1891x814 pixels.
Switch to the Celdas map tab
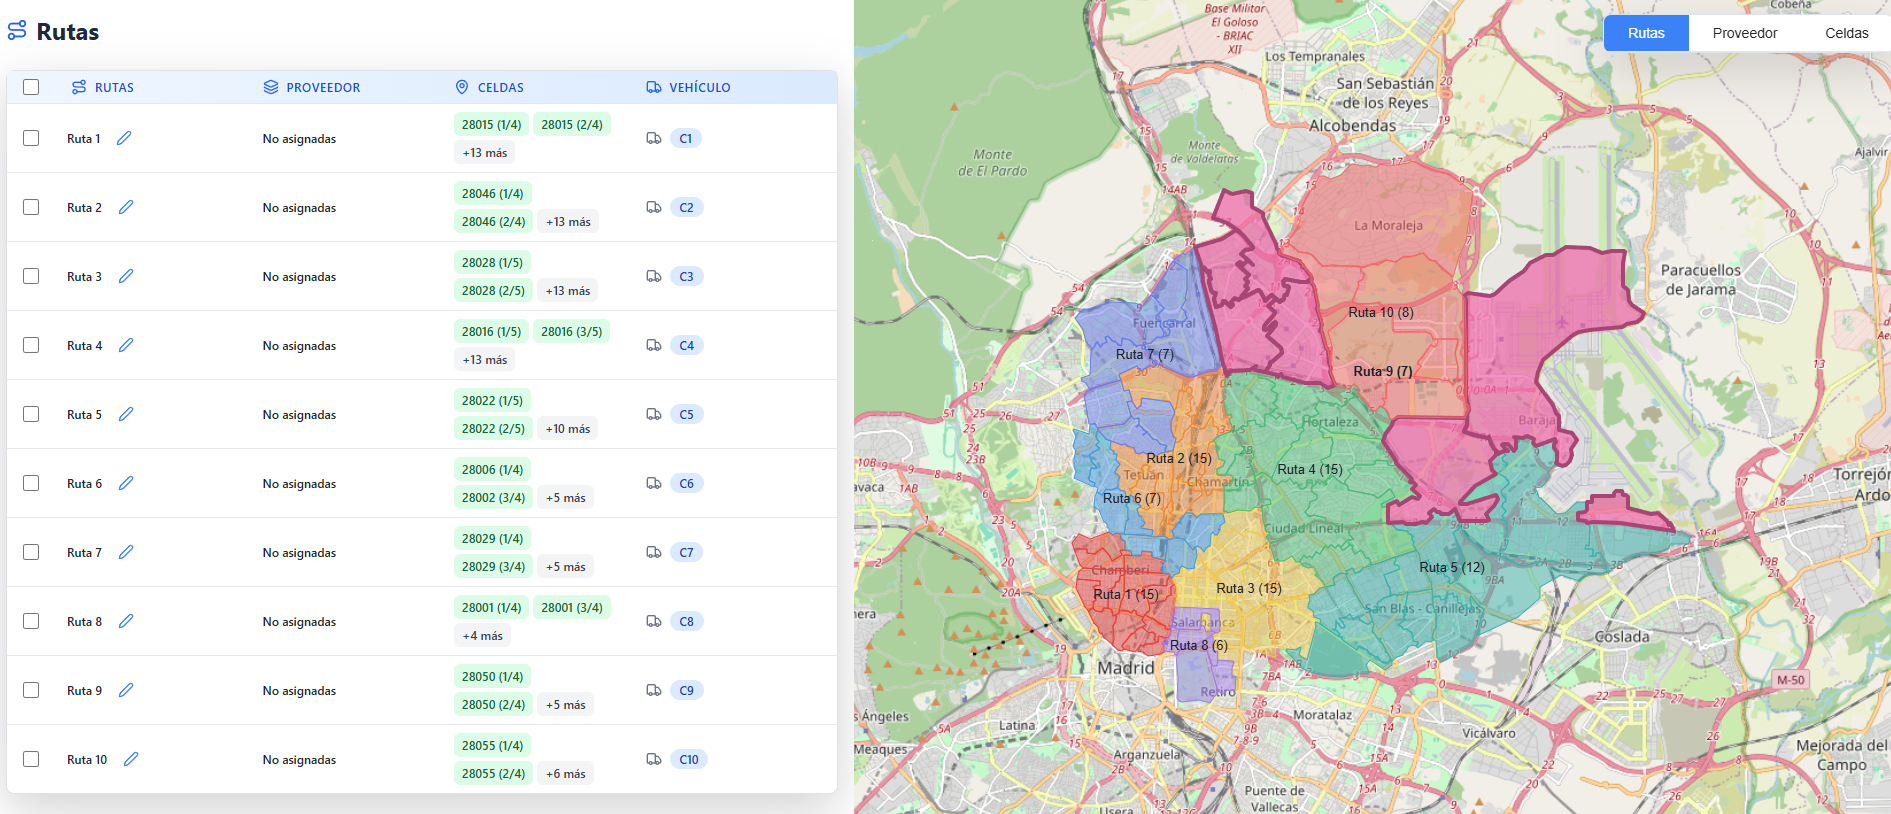(1846, 33)
